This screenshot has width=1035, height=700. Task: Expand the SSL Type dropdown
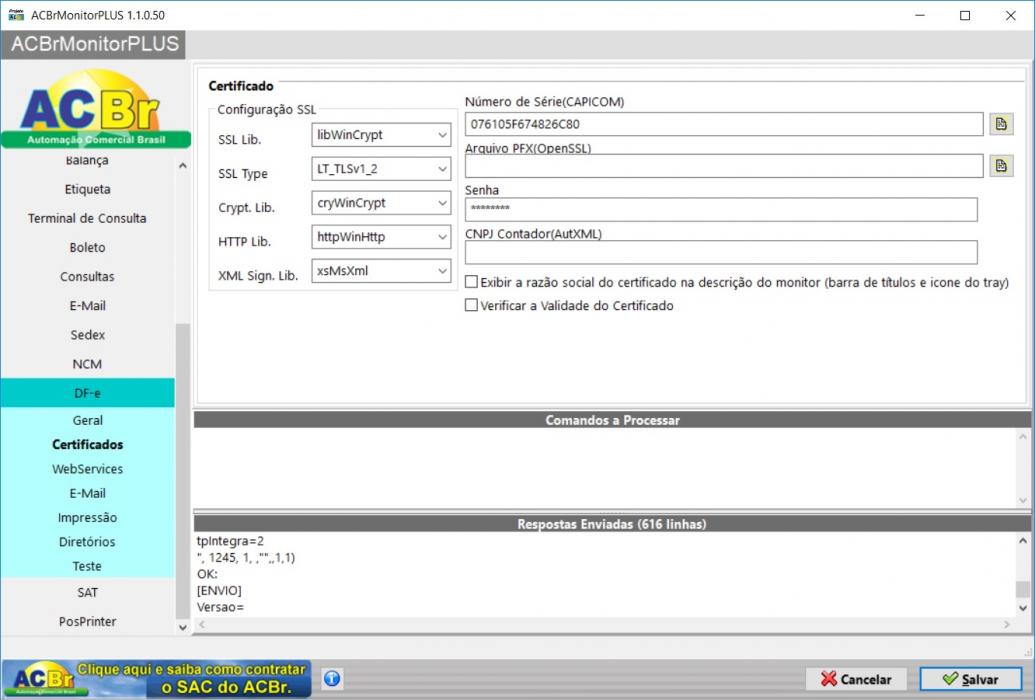pos(381,169)
